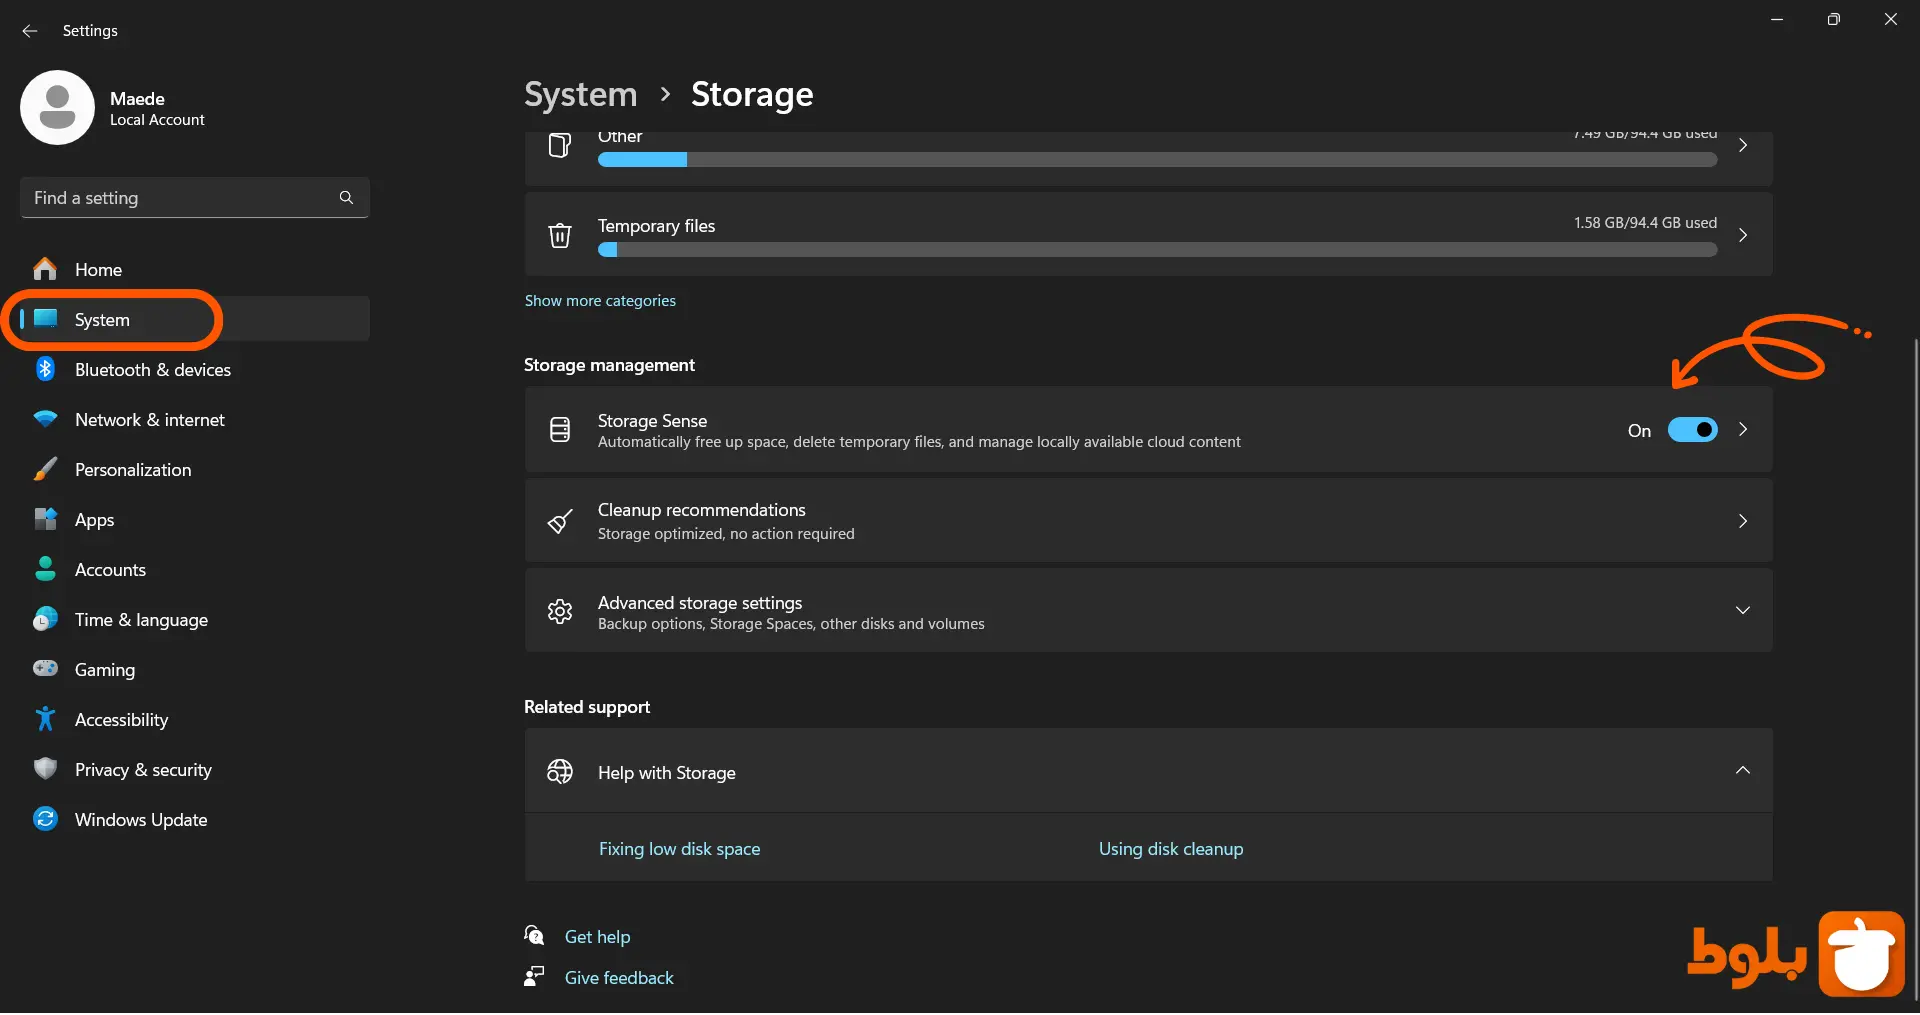Click the Temporary files trash icon
1920x1015 pixels.
point(560,236)
